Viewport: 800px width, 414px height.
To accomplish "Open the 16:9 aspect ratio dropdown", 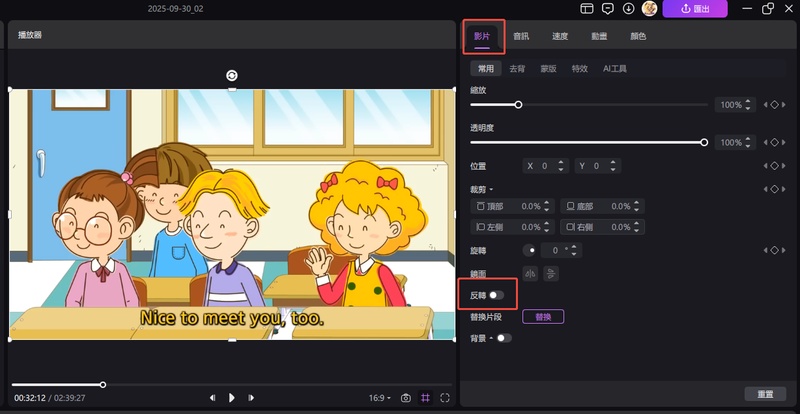I will coord(380,398).
